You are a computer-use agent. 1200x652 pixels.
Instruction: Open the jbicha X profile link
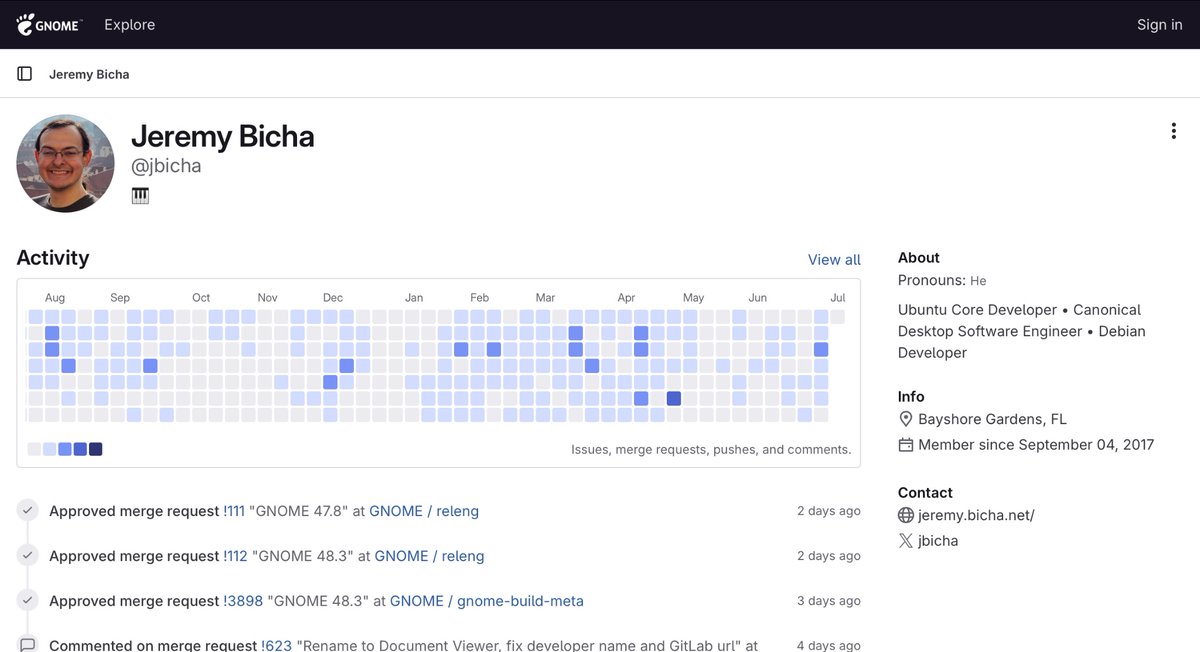pos(938,541)
